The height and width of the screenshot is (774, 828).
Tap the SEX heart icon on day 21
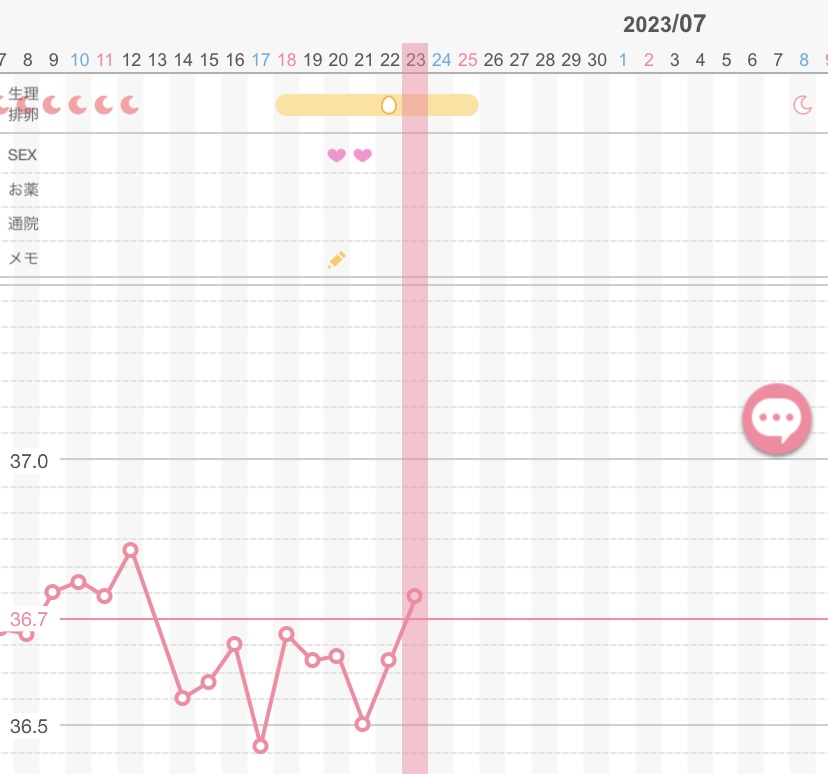[x=362, y=155]
